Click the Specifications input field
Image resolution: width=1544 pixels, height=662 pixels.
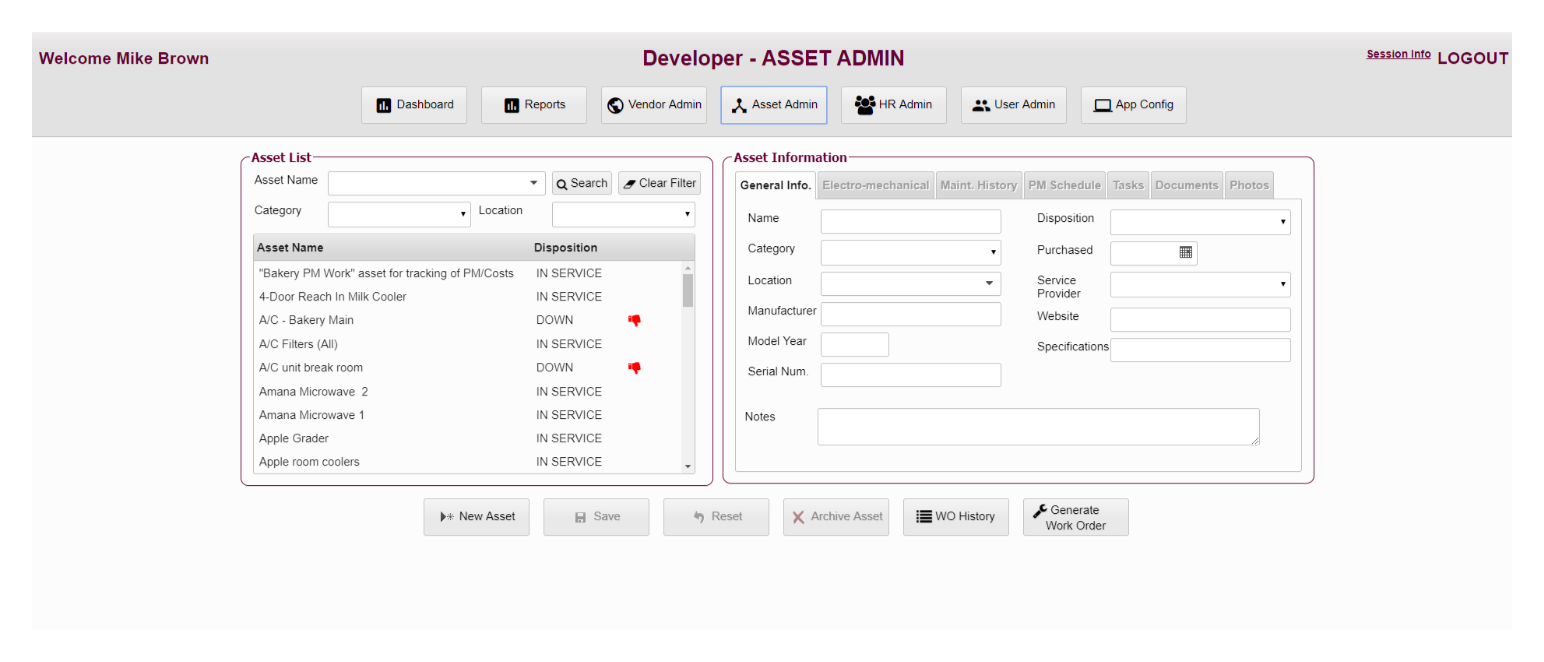(1200, 349)
